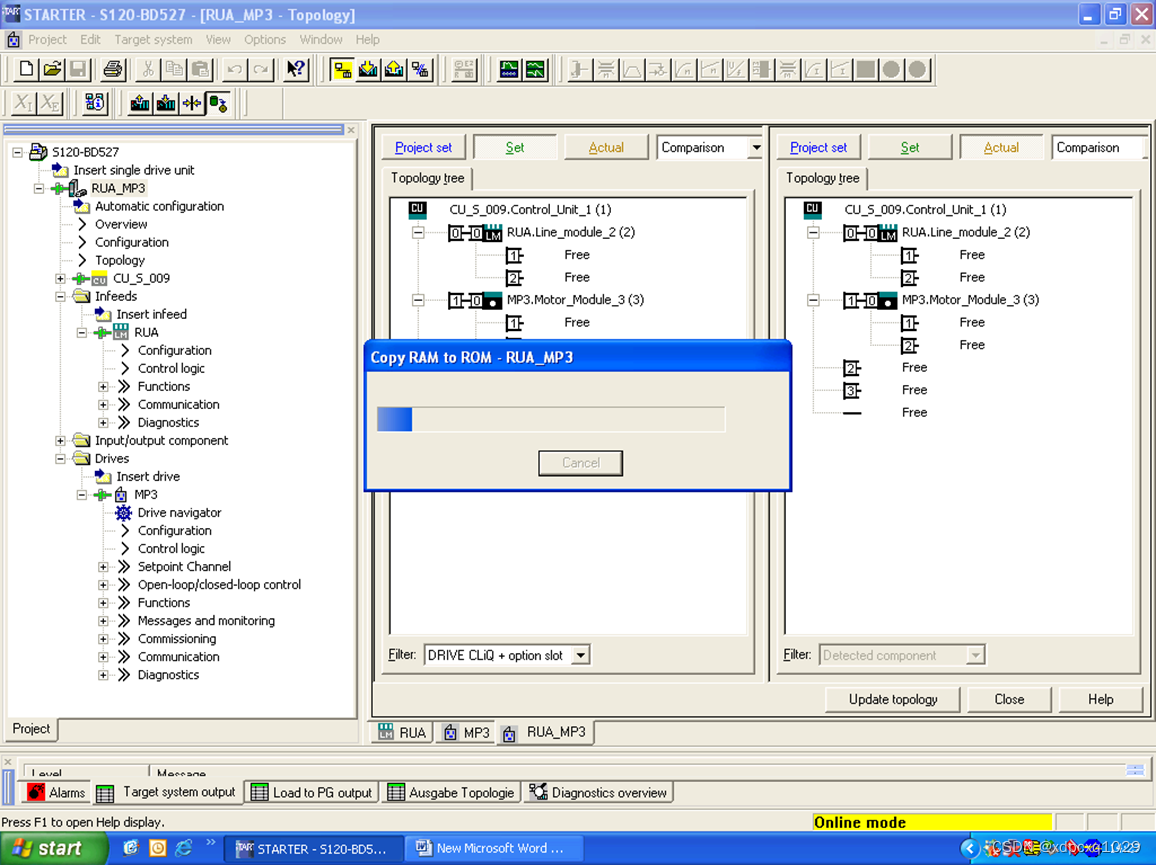The height and width of the screenshot is (865, 1156).
Task: Open the Detected component filter dropdown
Action: 975,655
